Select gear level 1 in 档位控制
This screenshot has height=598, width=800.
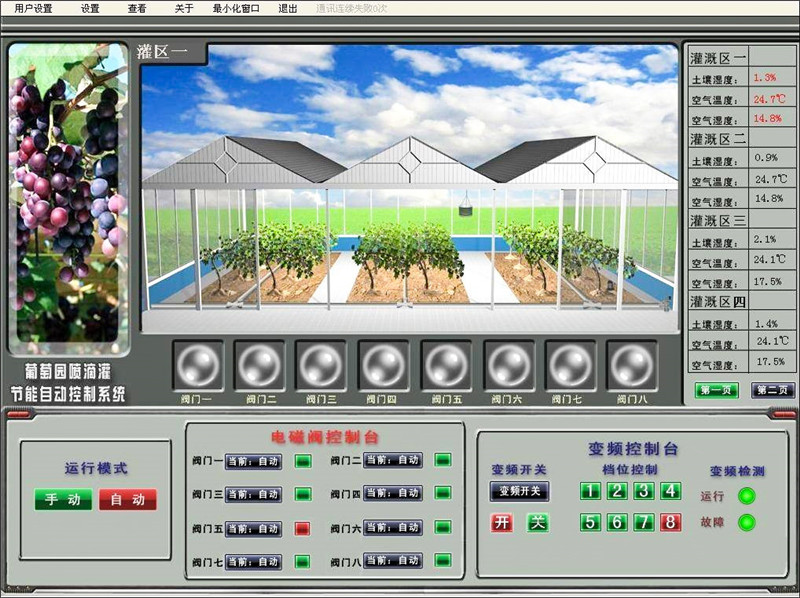(590, 491)
